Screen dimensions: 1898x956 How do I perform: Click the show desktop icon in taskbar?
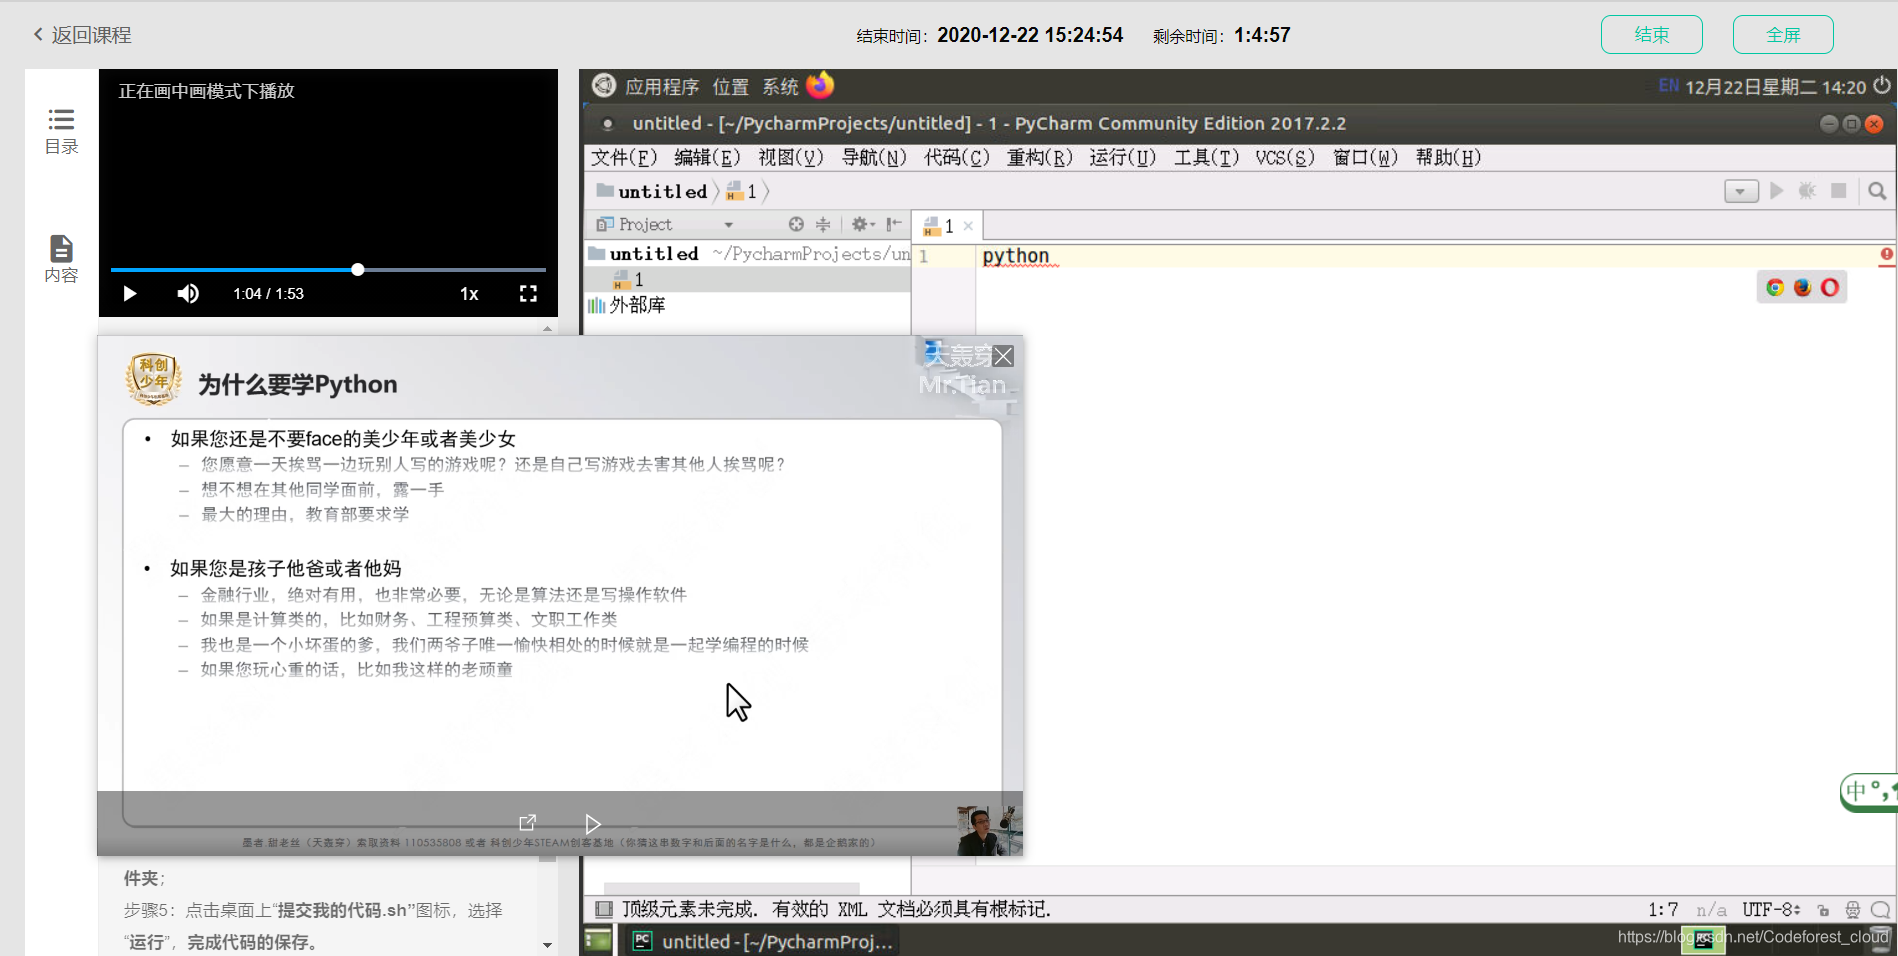[x=597, y=940]
